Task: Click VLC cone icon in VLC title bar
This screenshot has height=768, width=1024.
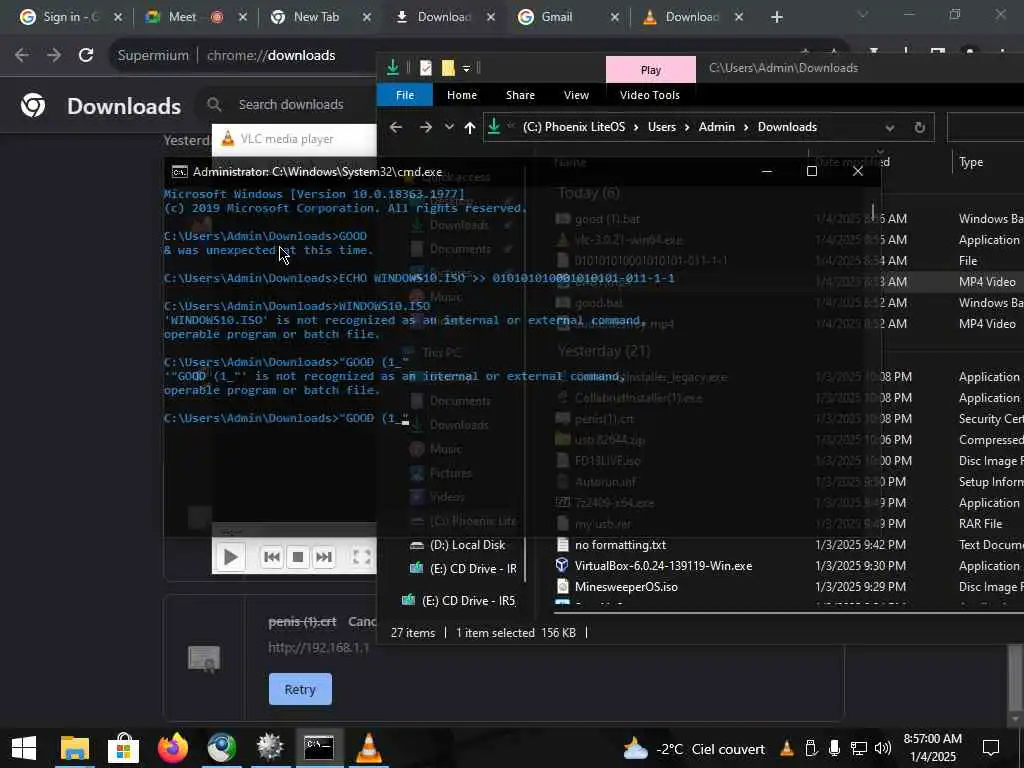Action: tap(227, 138)
